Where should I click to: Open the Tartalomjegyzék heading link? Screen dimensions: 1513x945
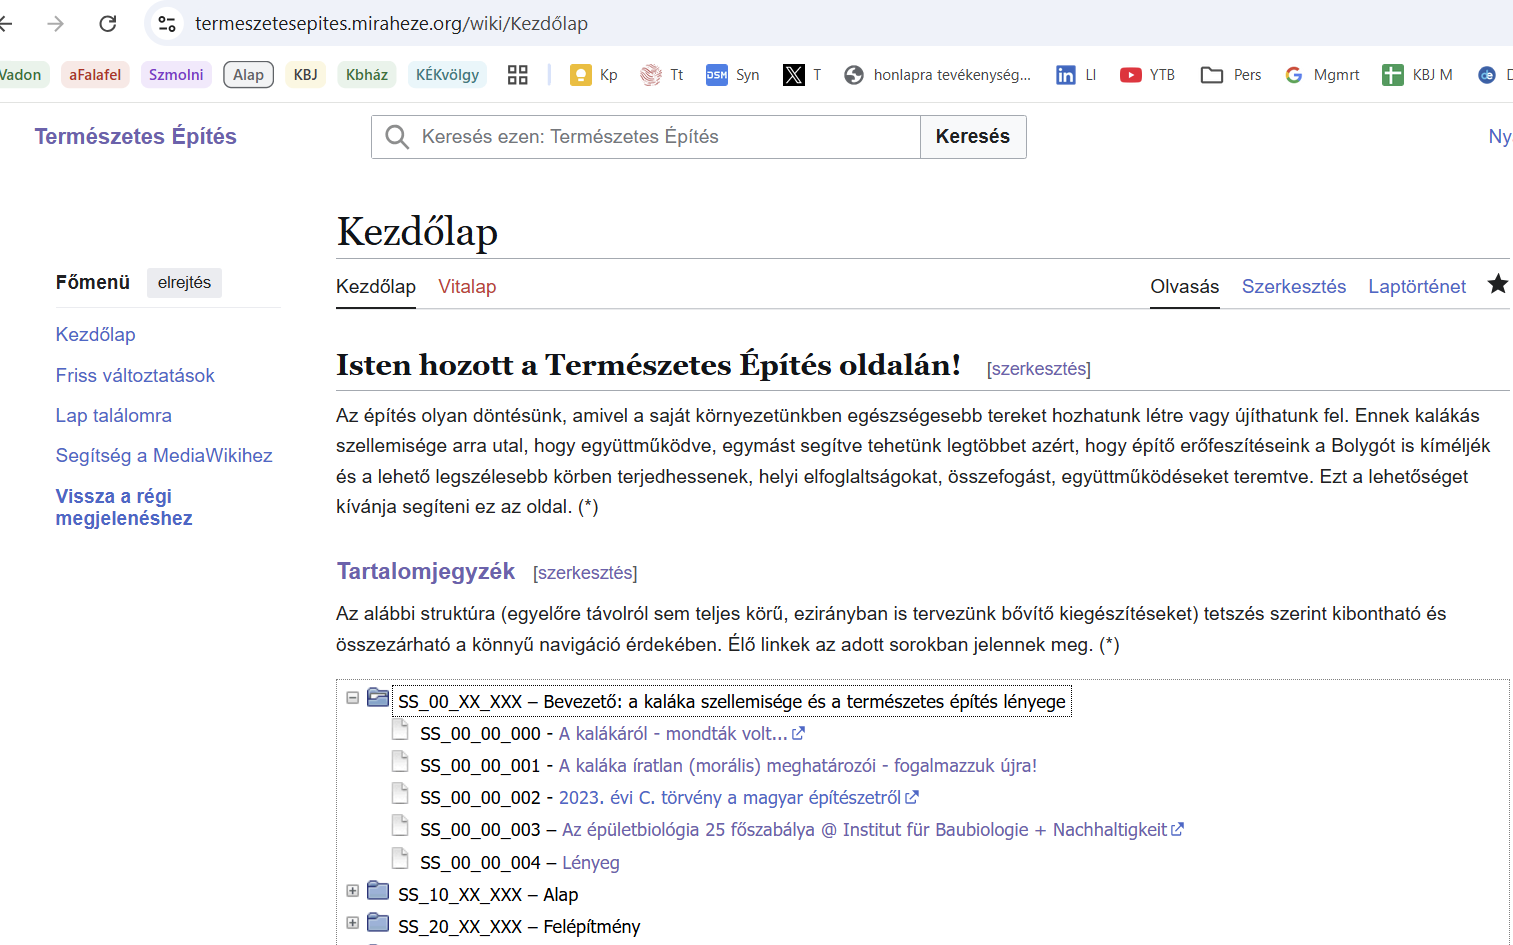[426, 571]
